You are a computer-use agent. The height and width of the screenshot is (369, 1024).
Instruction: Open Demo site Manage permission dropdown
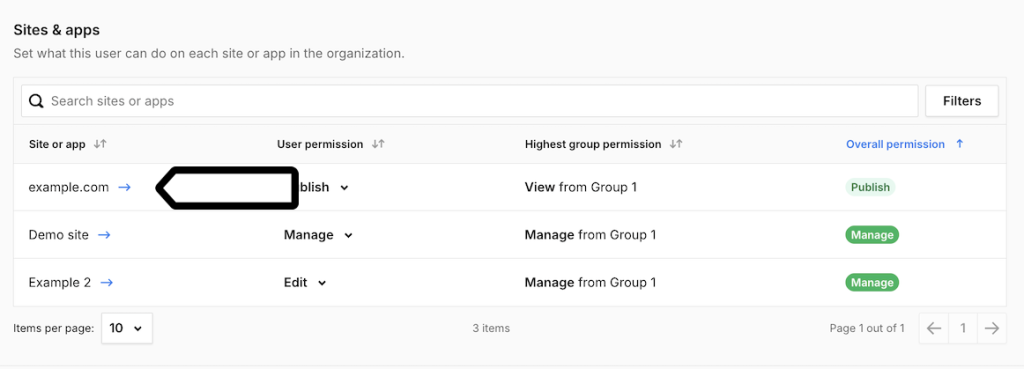[318, 235]
